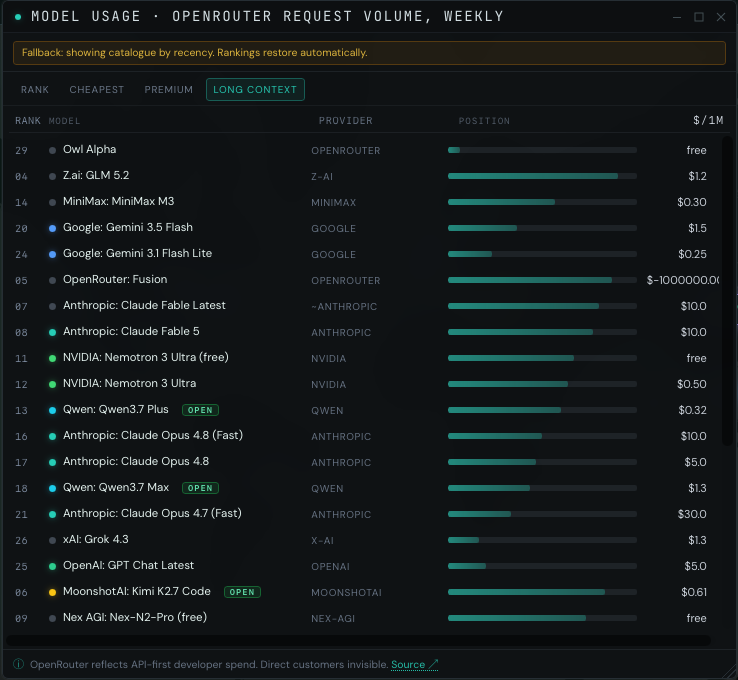Close the Model Usage window
Viewport: 738px width, 680px height.
pos(721,17)
